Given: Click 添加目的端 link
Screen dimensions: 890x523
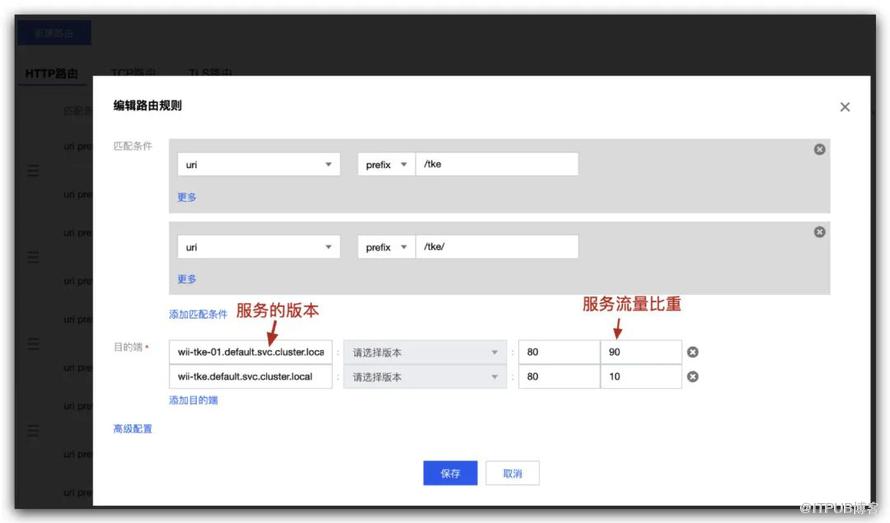Looking at the screenshot, I should coord(194,400).
